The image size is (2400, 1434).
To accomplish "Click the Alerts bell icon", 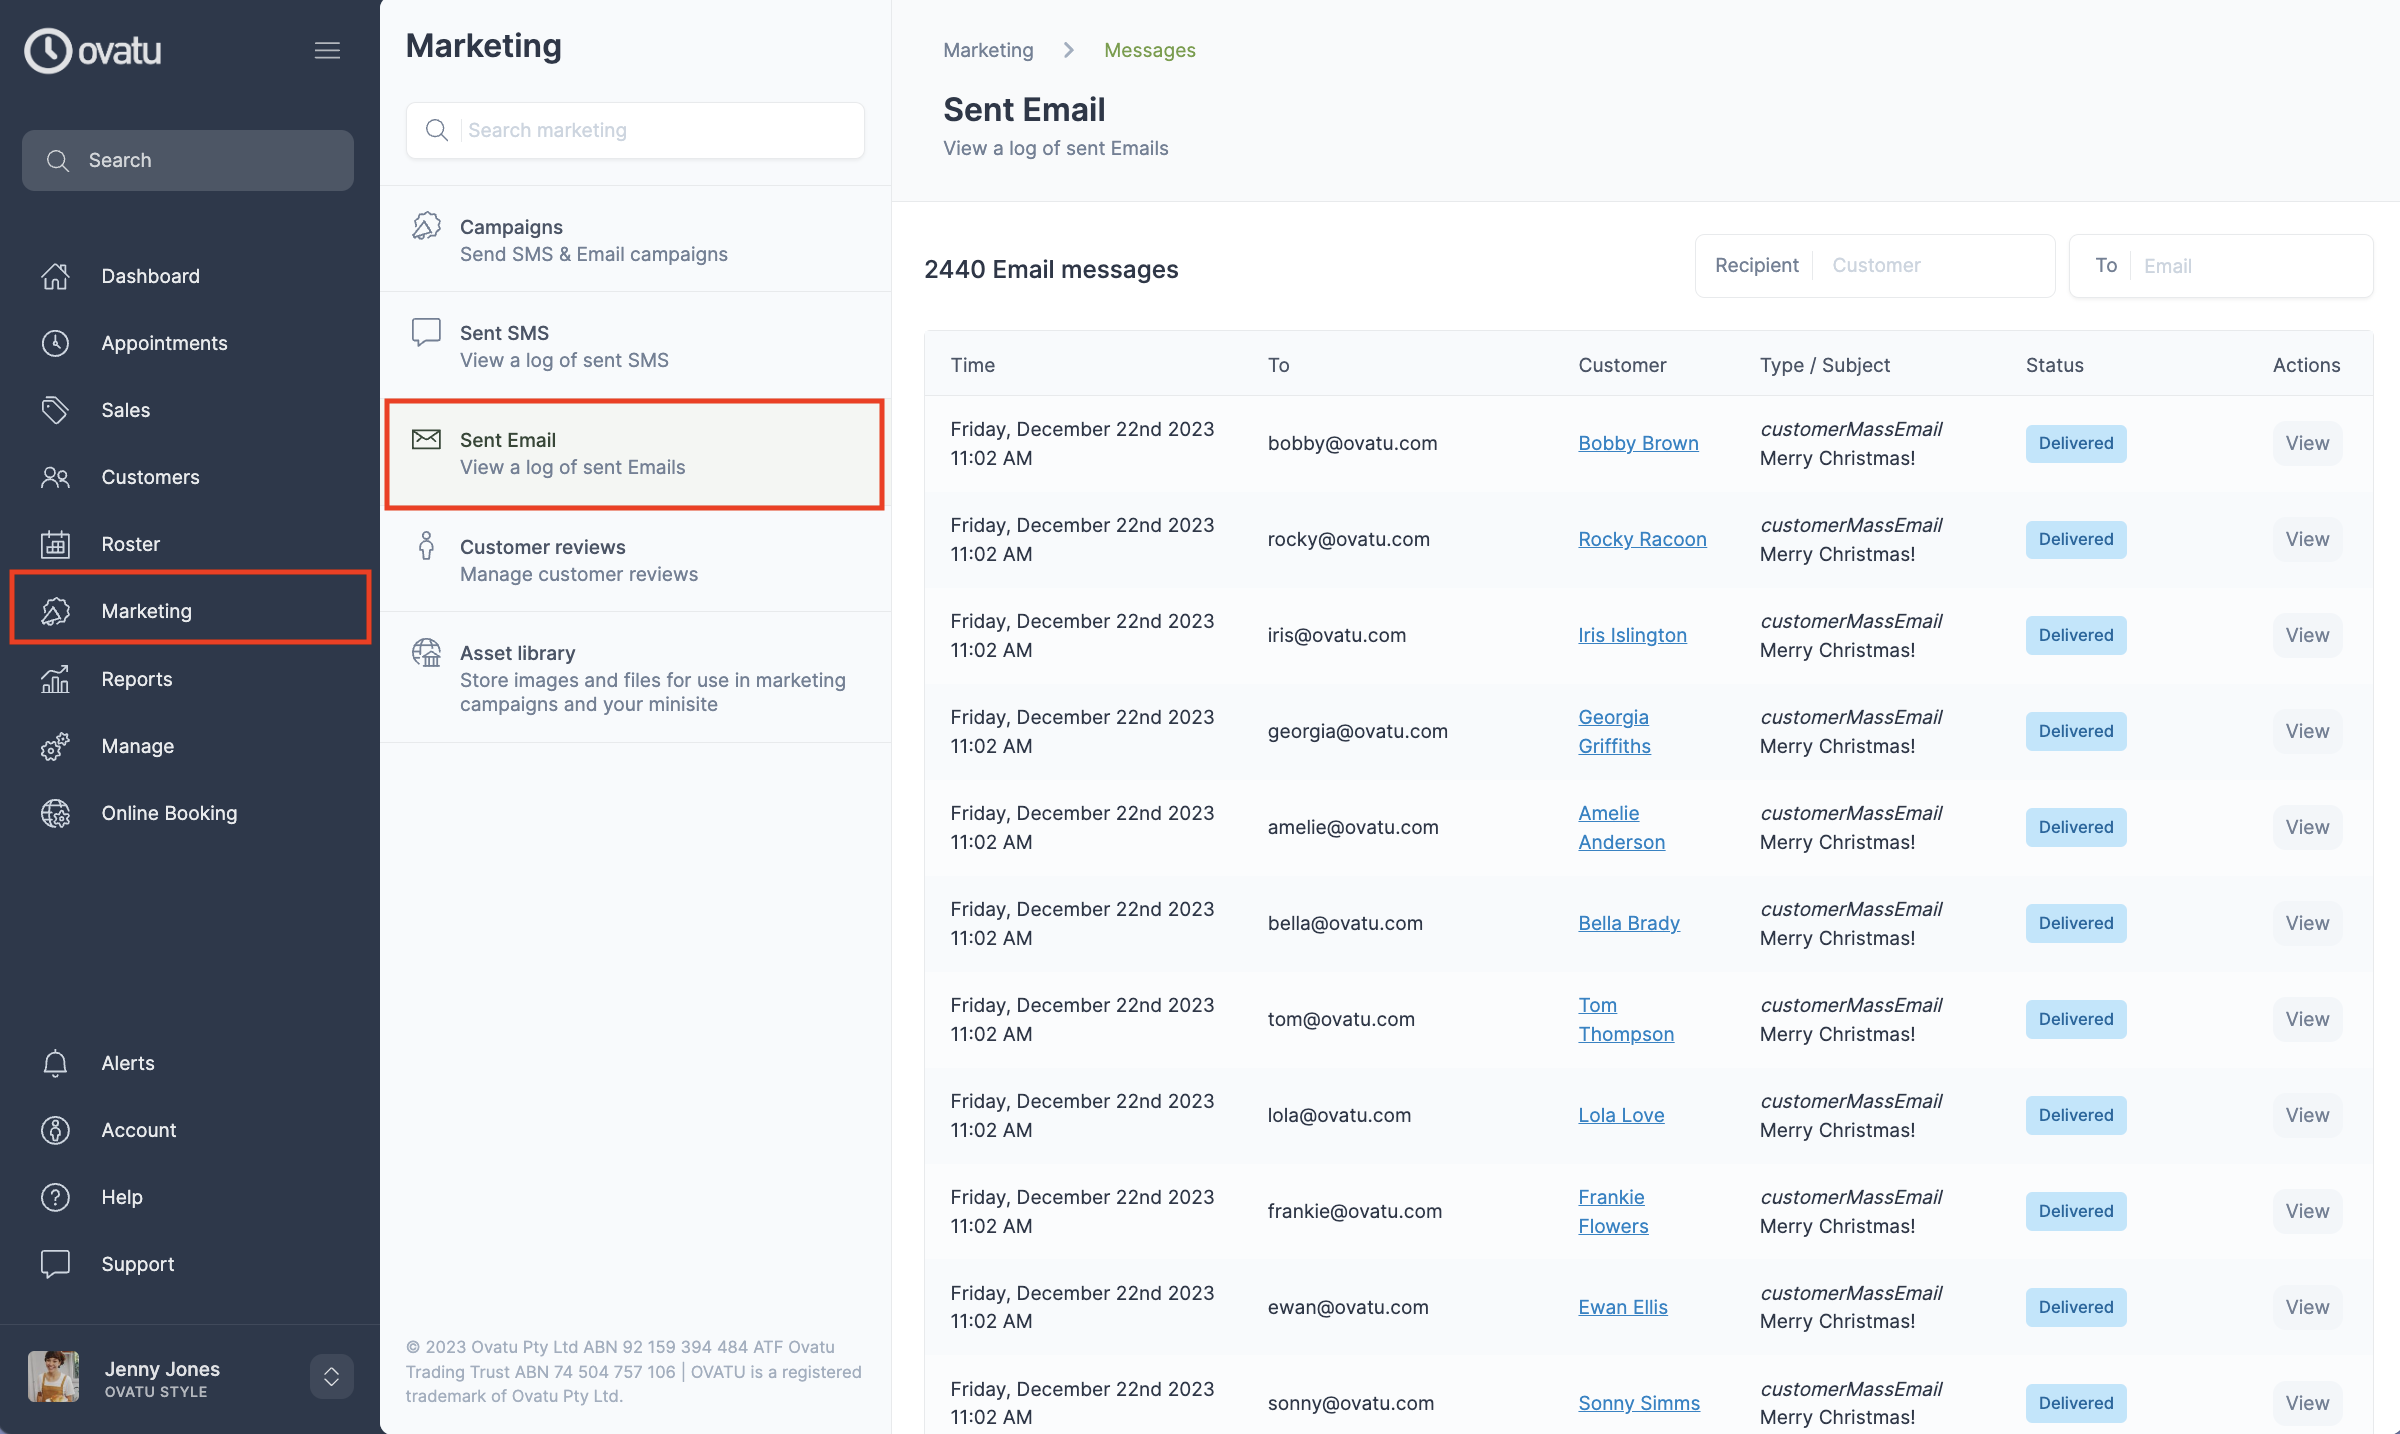I will [55, 1063].
